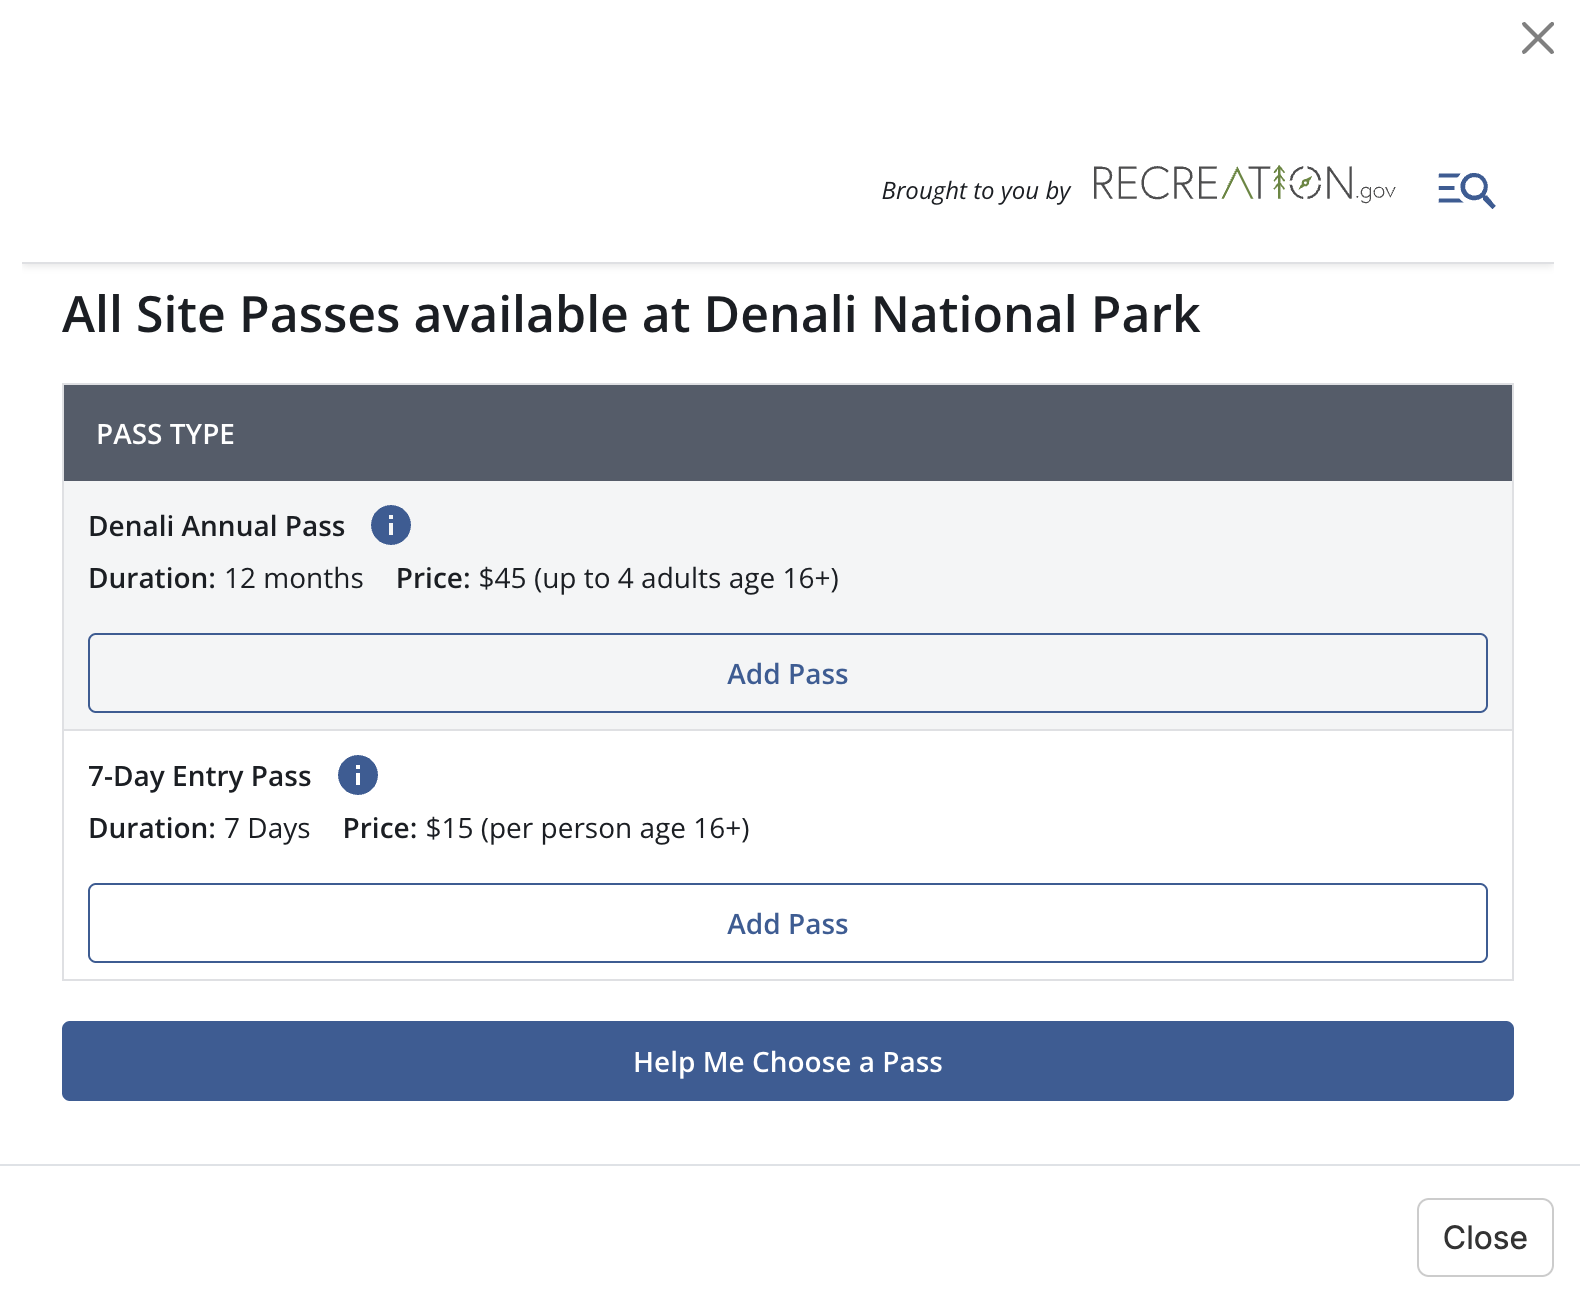Click the '7 Days' duration text

pos(267,828)
